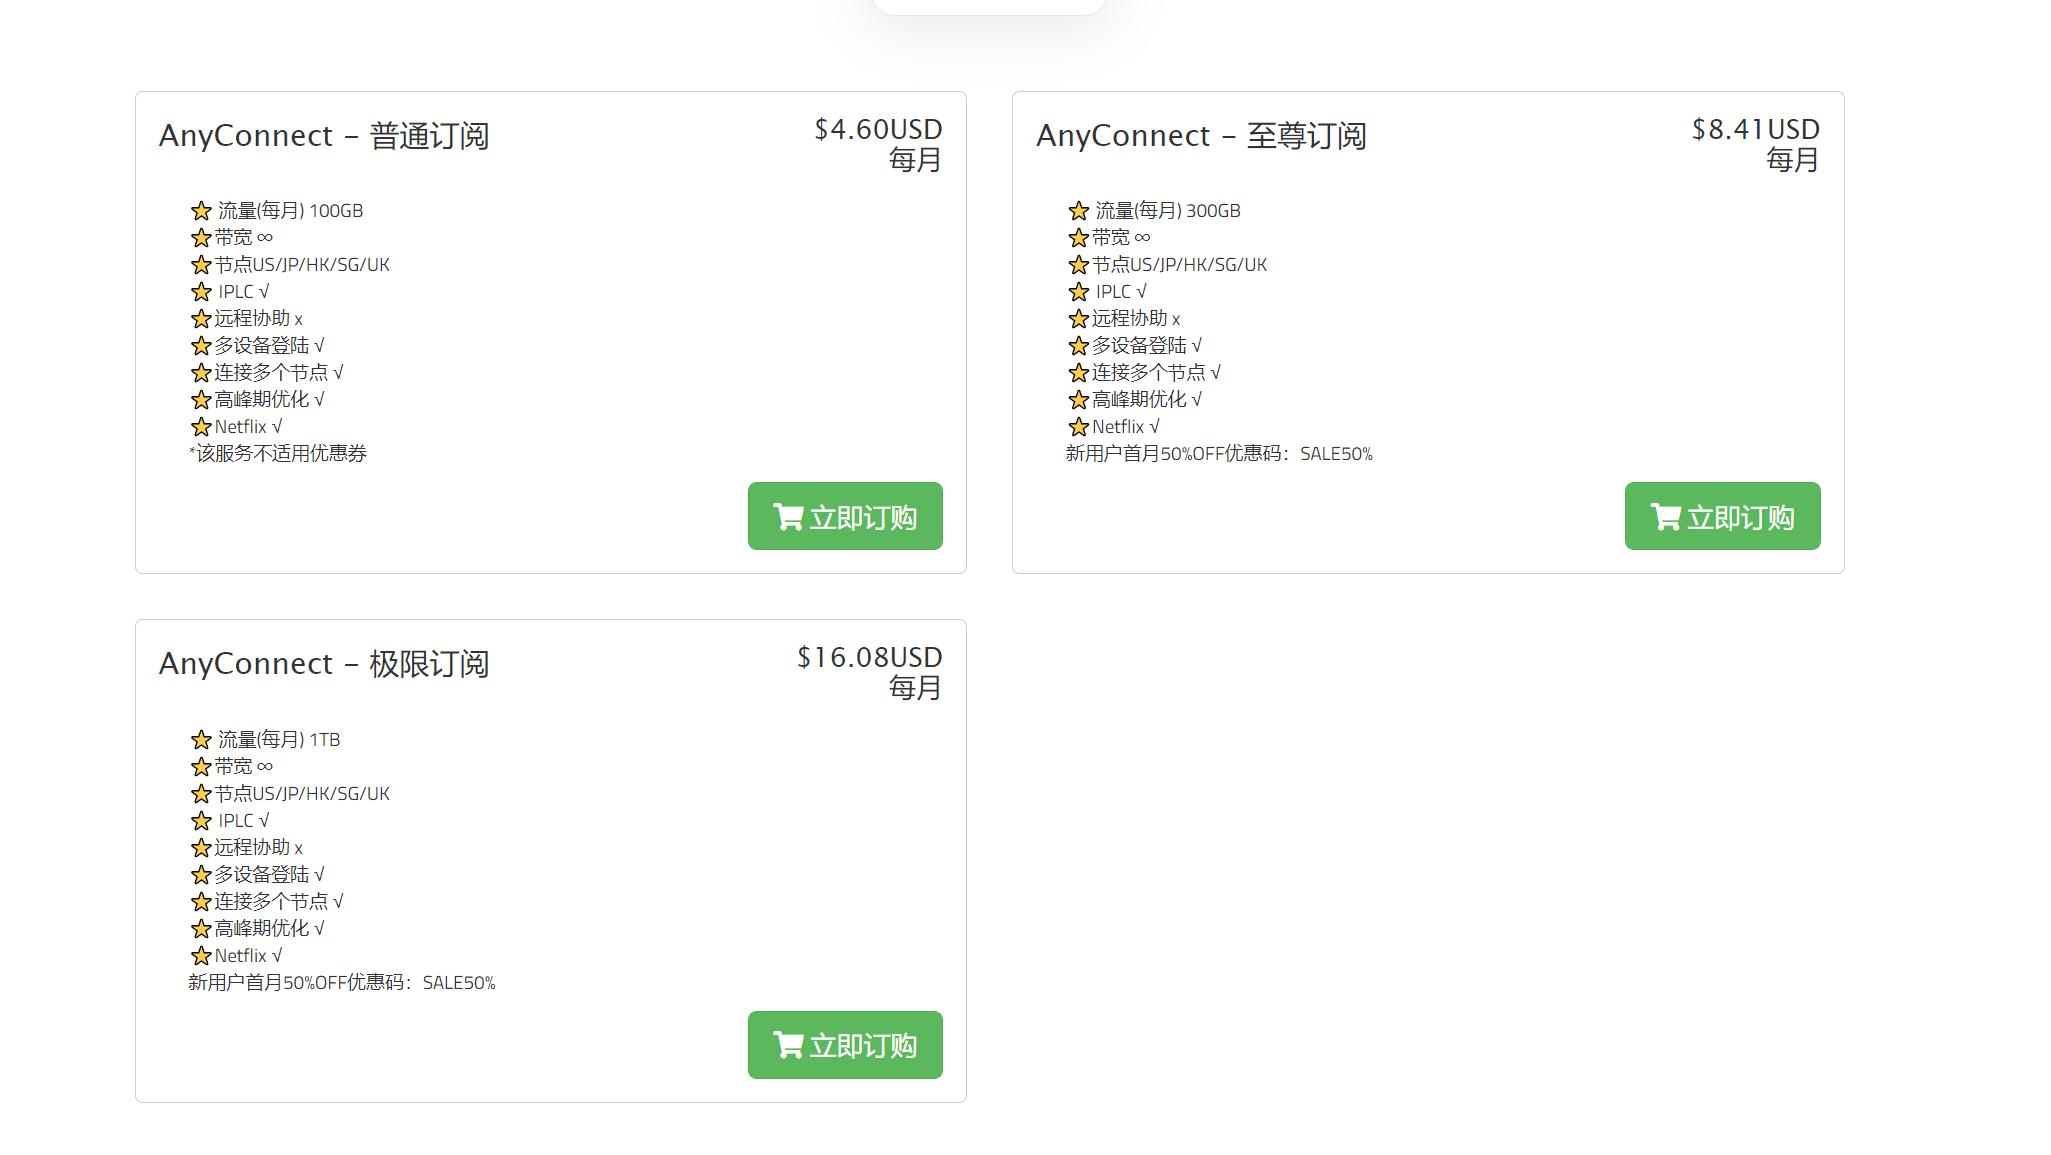
Task: Click the shopping cart icon on 普通订阅 order button
Action: [787, 516]
